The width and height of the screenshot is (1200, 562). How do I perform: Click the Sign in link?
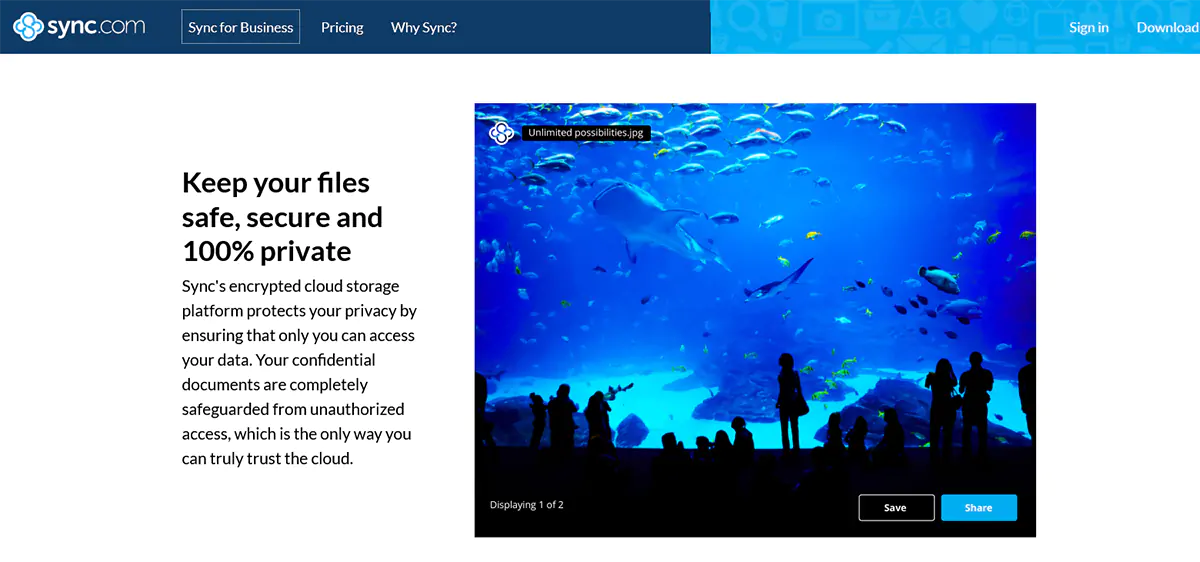click(1088, 27)
